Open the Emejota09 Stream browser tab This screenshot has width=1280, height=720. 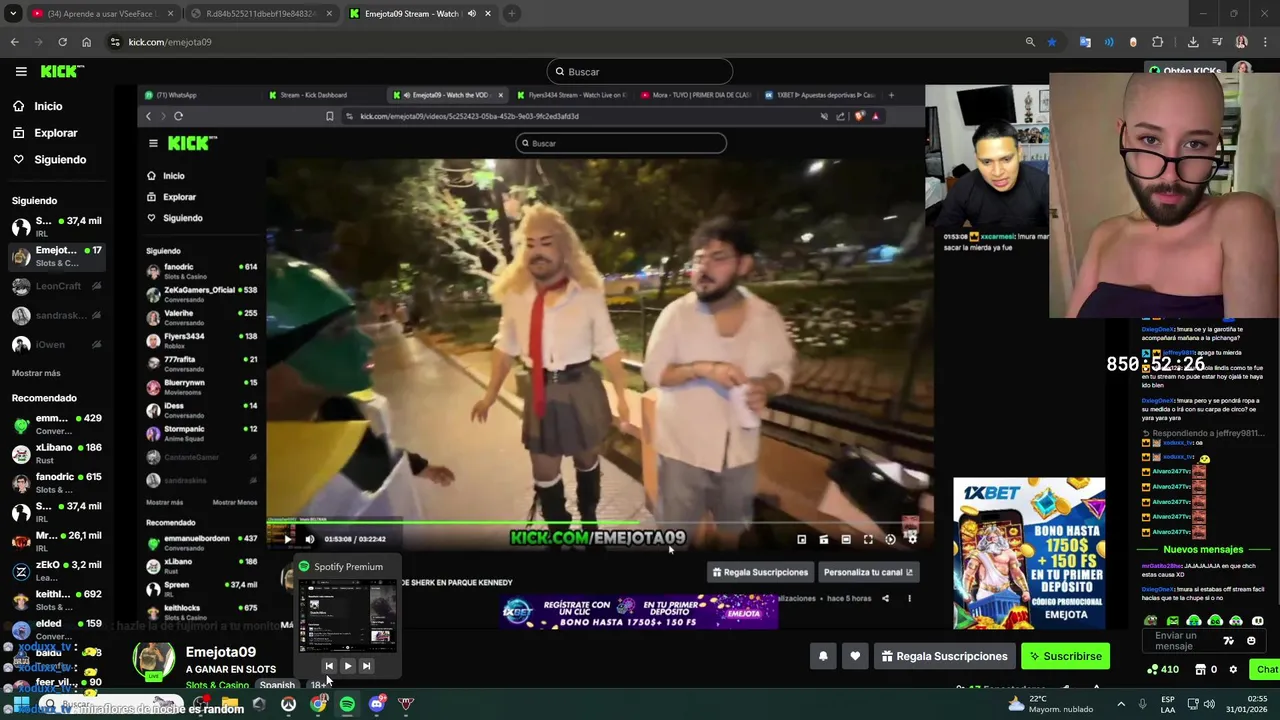click(420, 14)
